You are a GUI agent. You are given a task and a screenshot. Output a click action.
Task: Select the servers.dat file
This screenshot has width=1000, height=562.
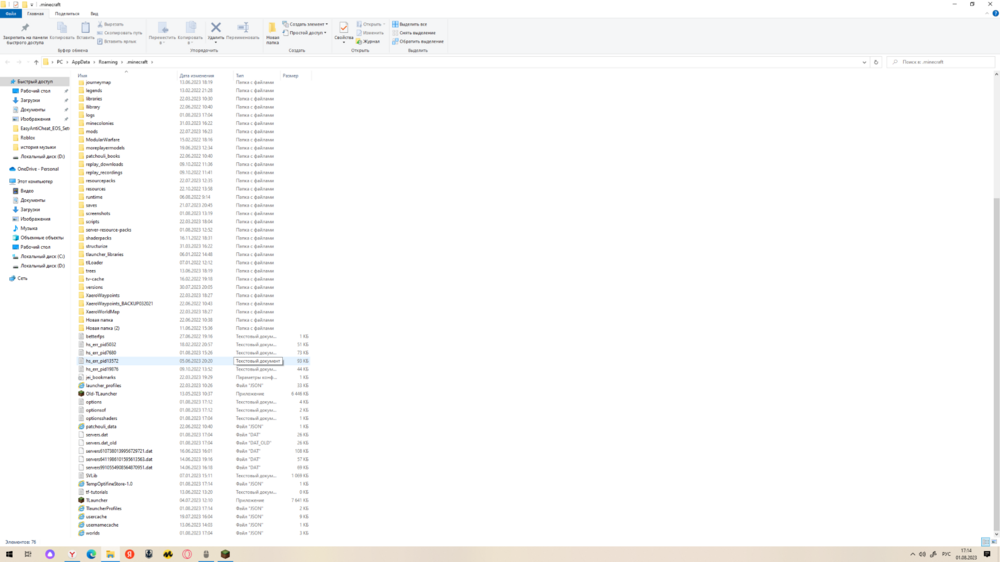pyautogui.click(x=97, y=434)
